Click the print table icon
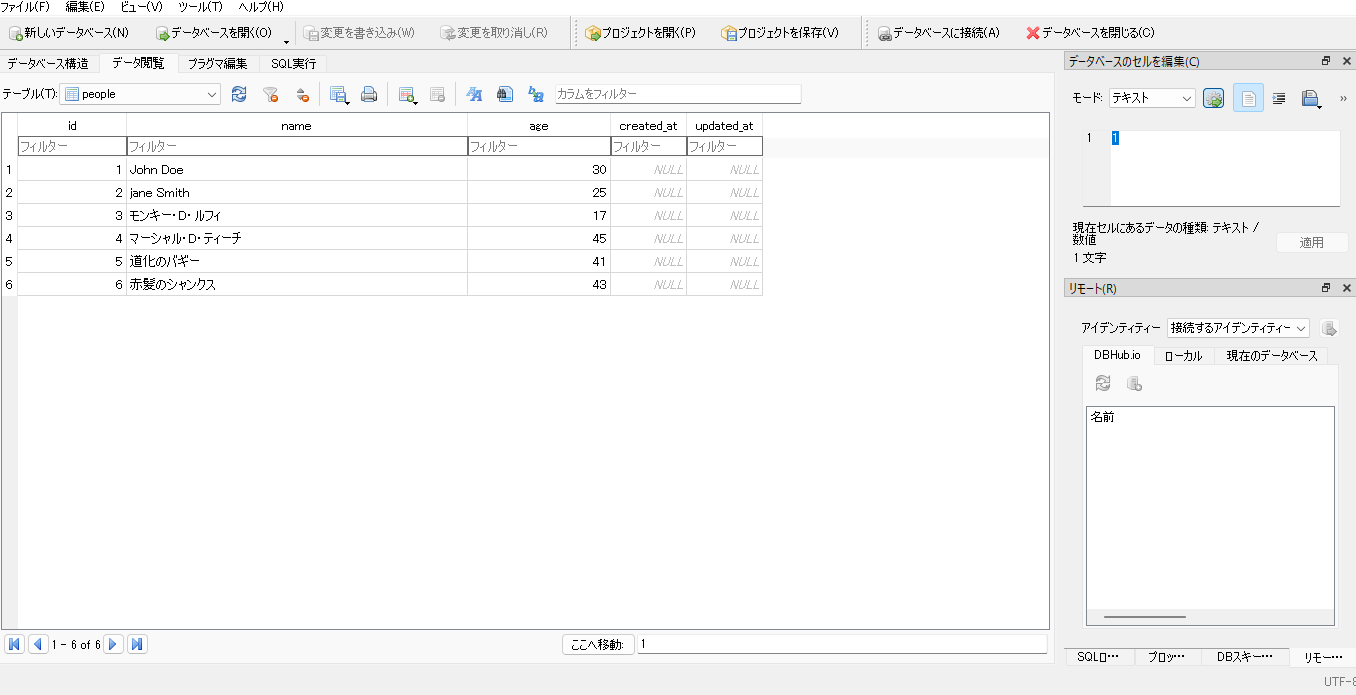 [x=369, y=94]
